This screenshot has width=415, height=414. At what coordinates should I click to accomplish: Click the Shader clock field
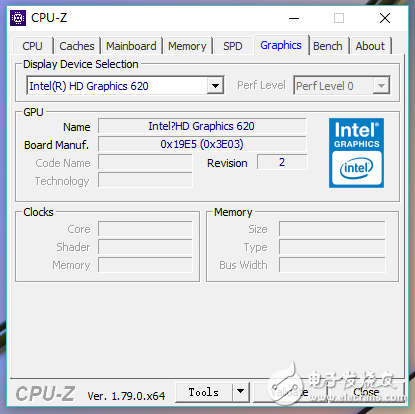pyautogui.click(x=145, y=247)
